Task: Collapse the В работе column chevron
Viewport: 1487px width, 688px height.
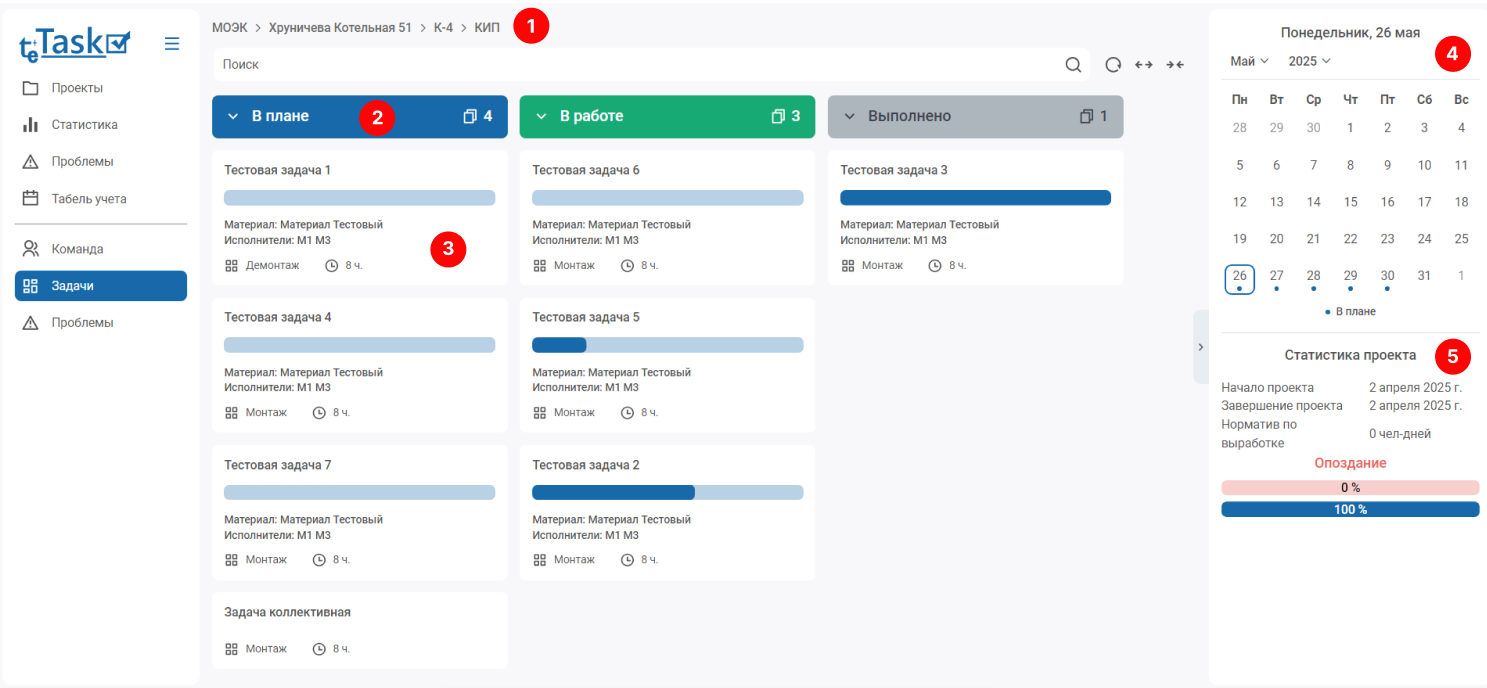Action: coord(541,117)
